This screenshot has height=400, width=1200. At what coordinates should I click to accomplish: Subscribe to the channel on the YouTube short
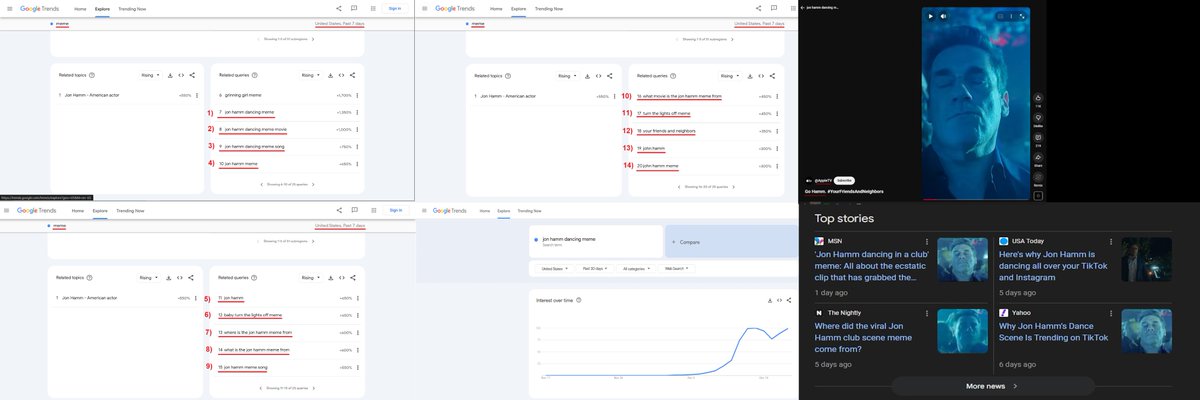click(845, 180)
